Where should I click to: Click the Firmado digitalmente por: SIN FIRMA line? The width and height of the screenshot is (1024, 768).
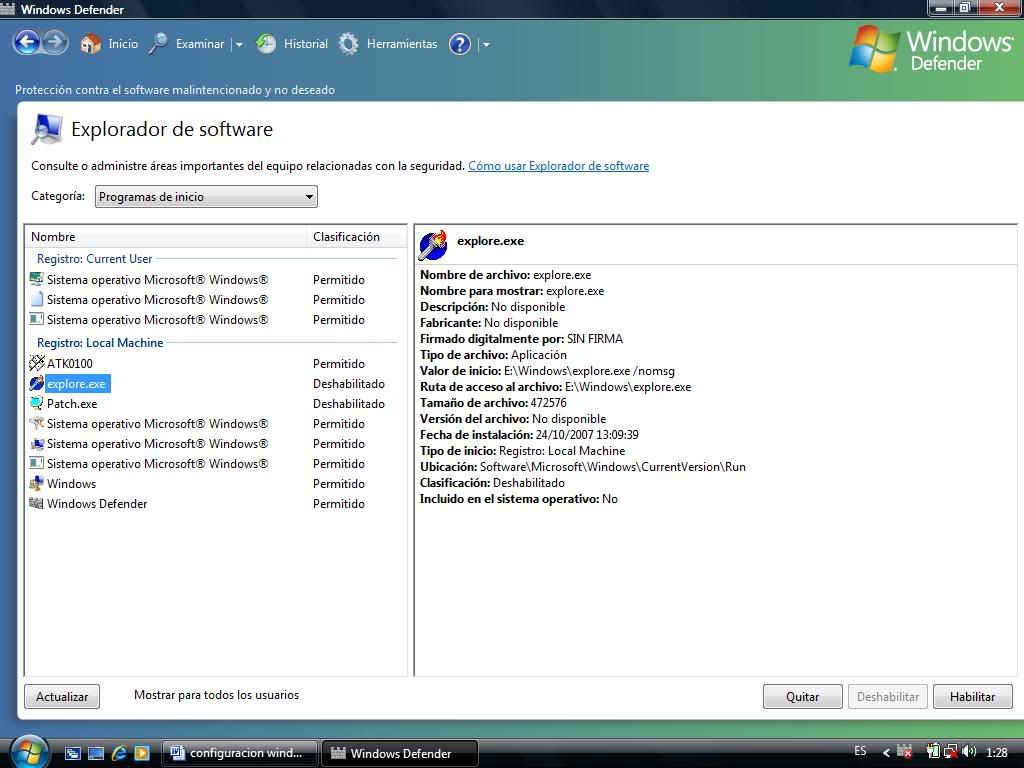tap(521, 339)
